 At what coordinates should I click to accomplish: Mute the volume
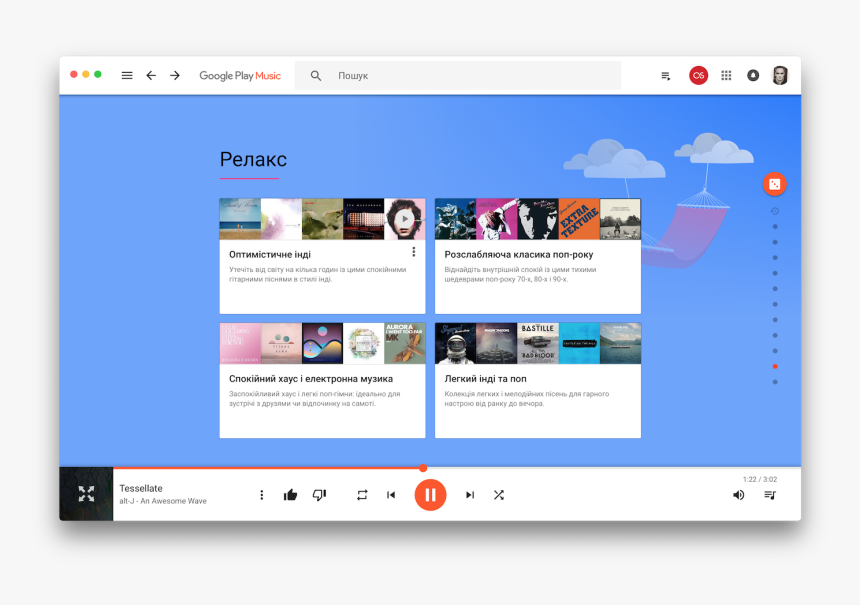(739, 494)
